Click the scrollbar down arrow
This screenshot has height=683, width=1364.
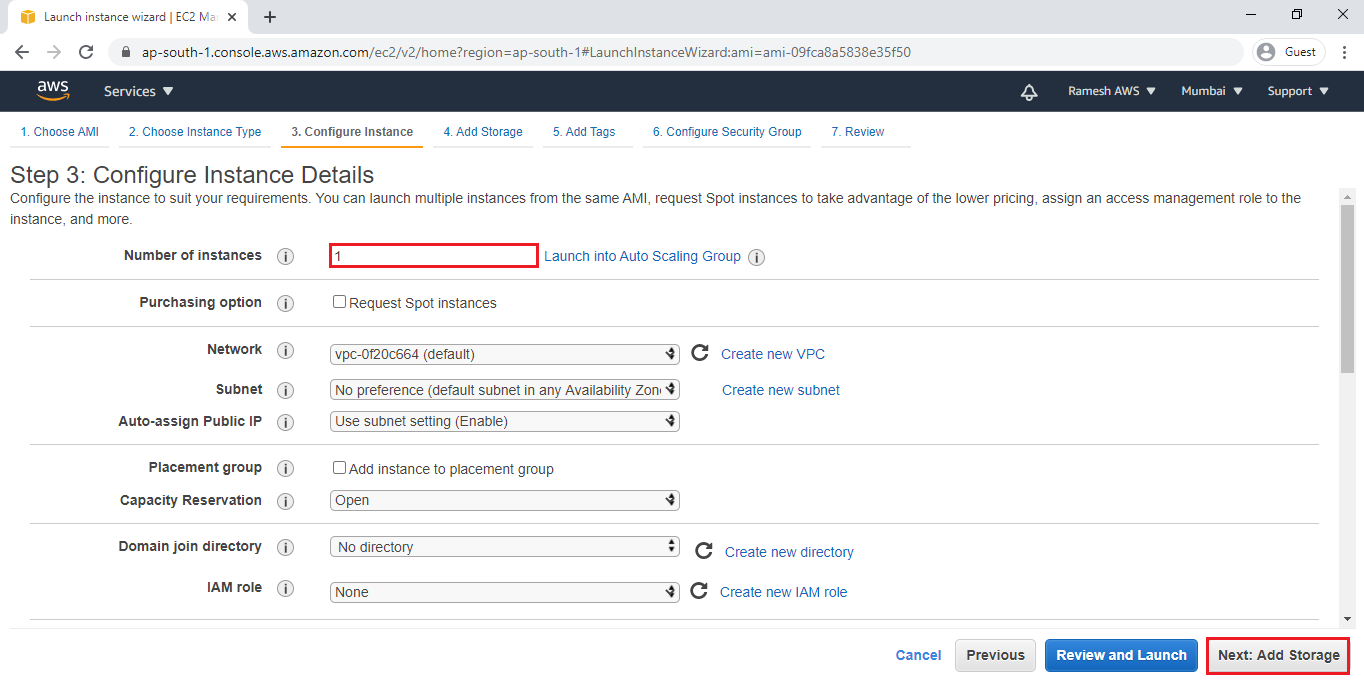point(1347,619)
